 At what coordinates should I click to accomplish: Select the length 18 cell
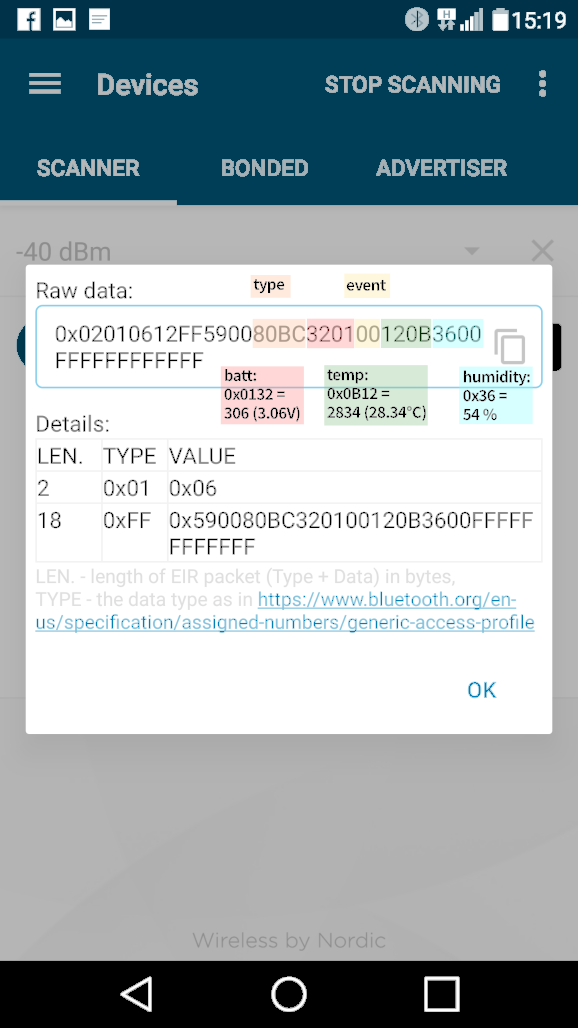point(69,532)
